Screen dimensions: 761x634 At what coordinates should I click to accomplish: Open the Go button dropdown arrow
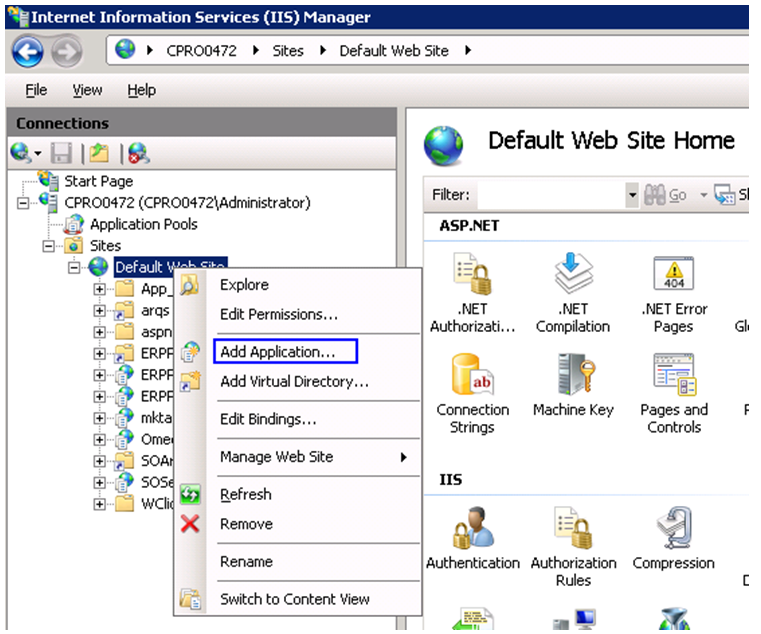703,195
